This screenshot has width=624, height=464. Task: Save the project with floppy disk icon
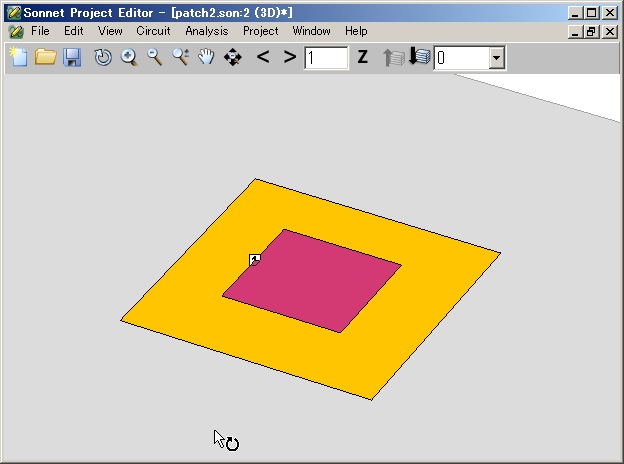coord(72,57)
